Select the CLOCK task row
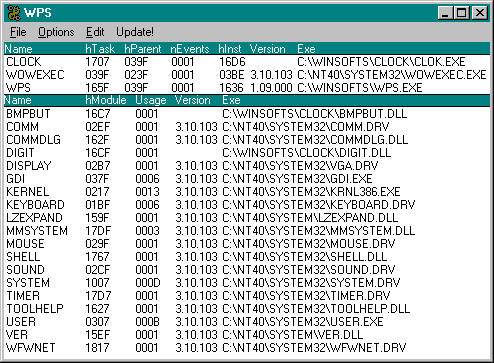 point(247,62)
